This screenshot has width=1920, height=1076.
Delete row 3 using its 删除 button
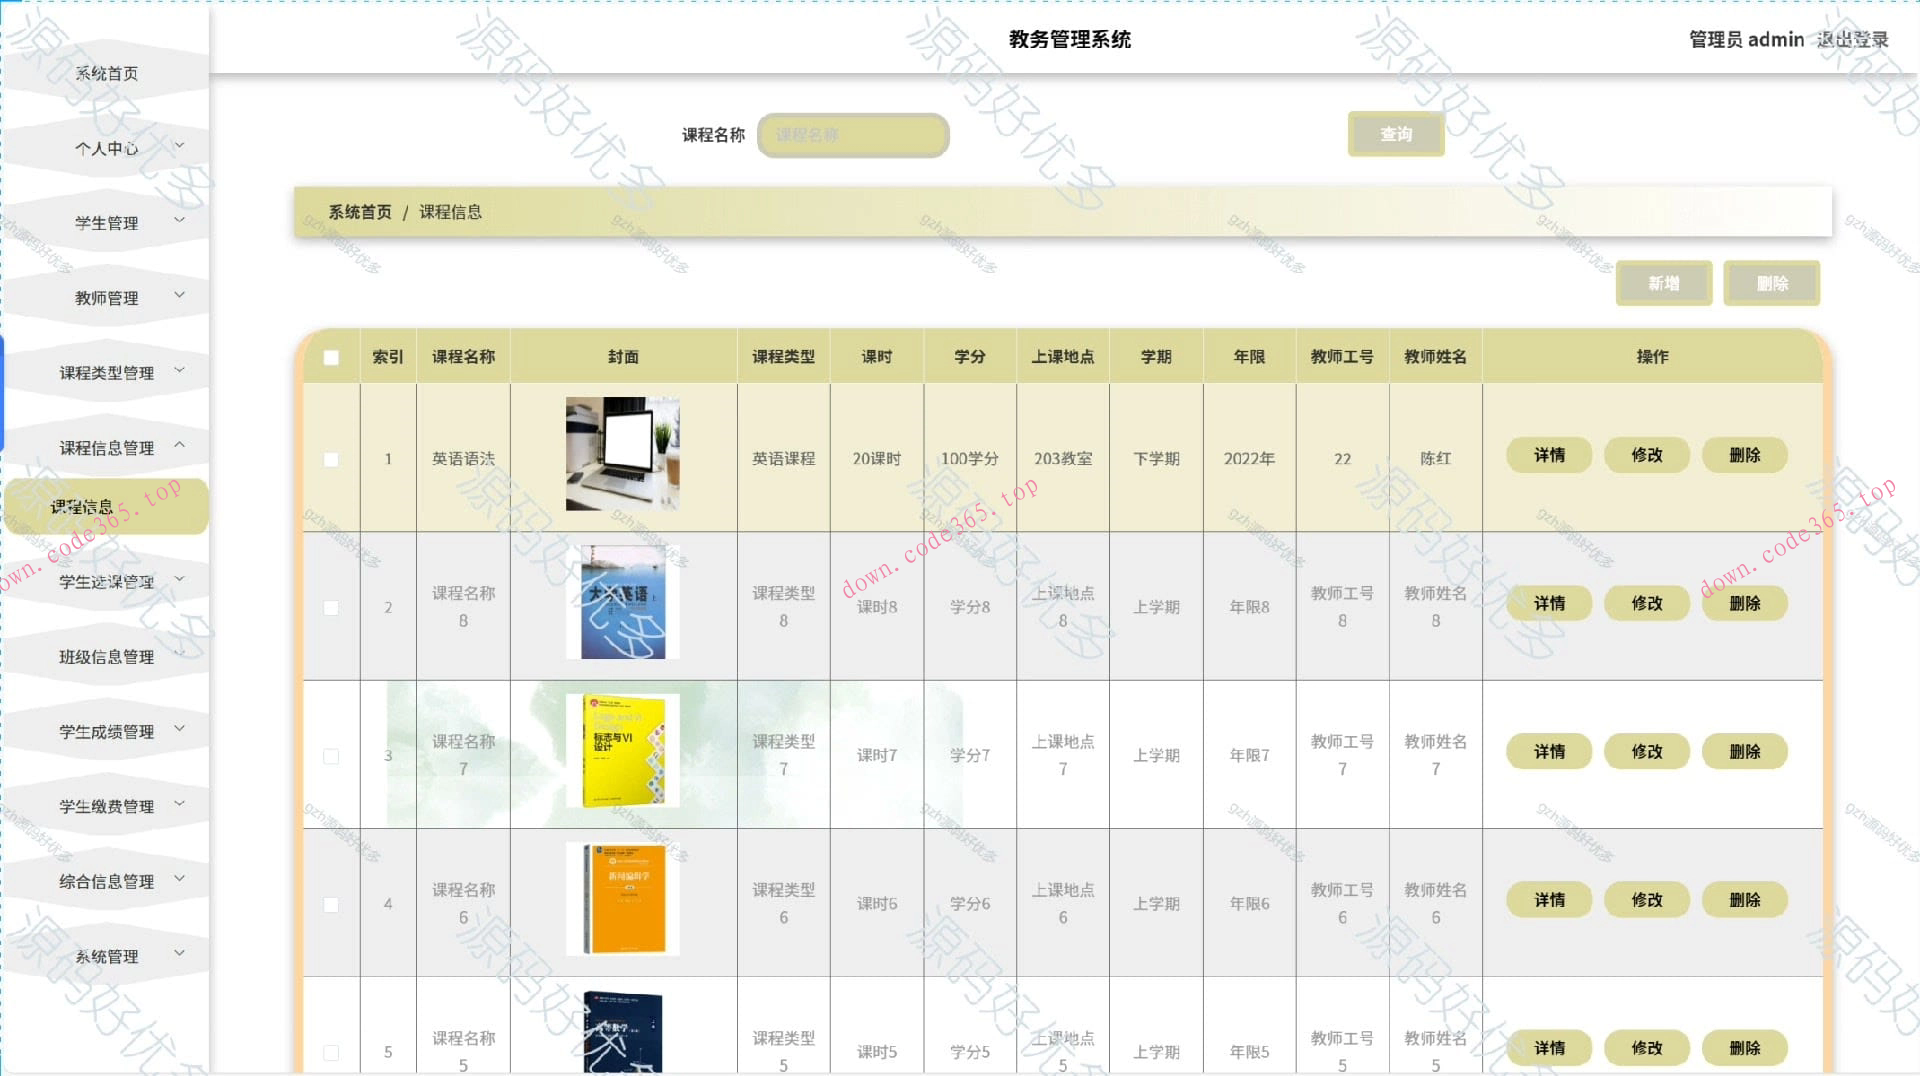point(1744,751)
